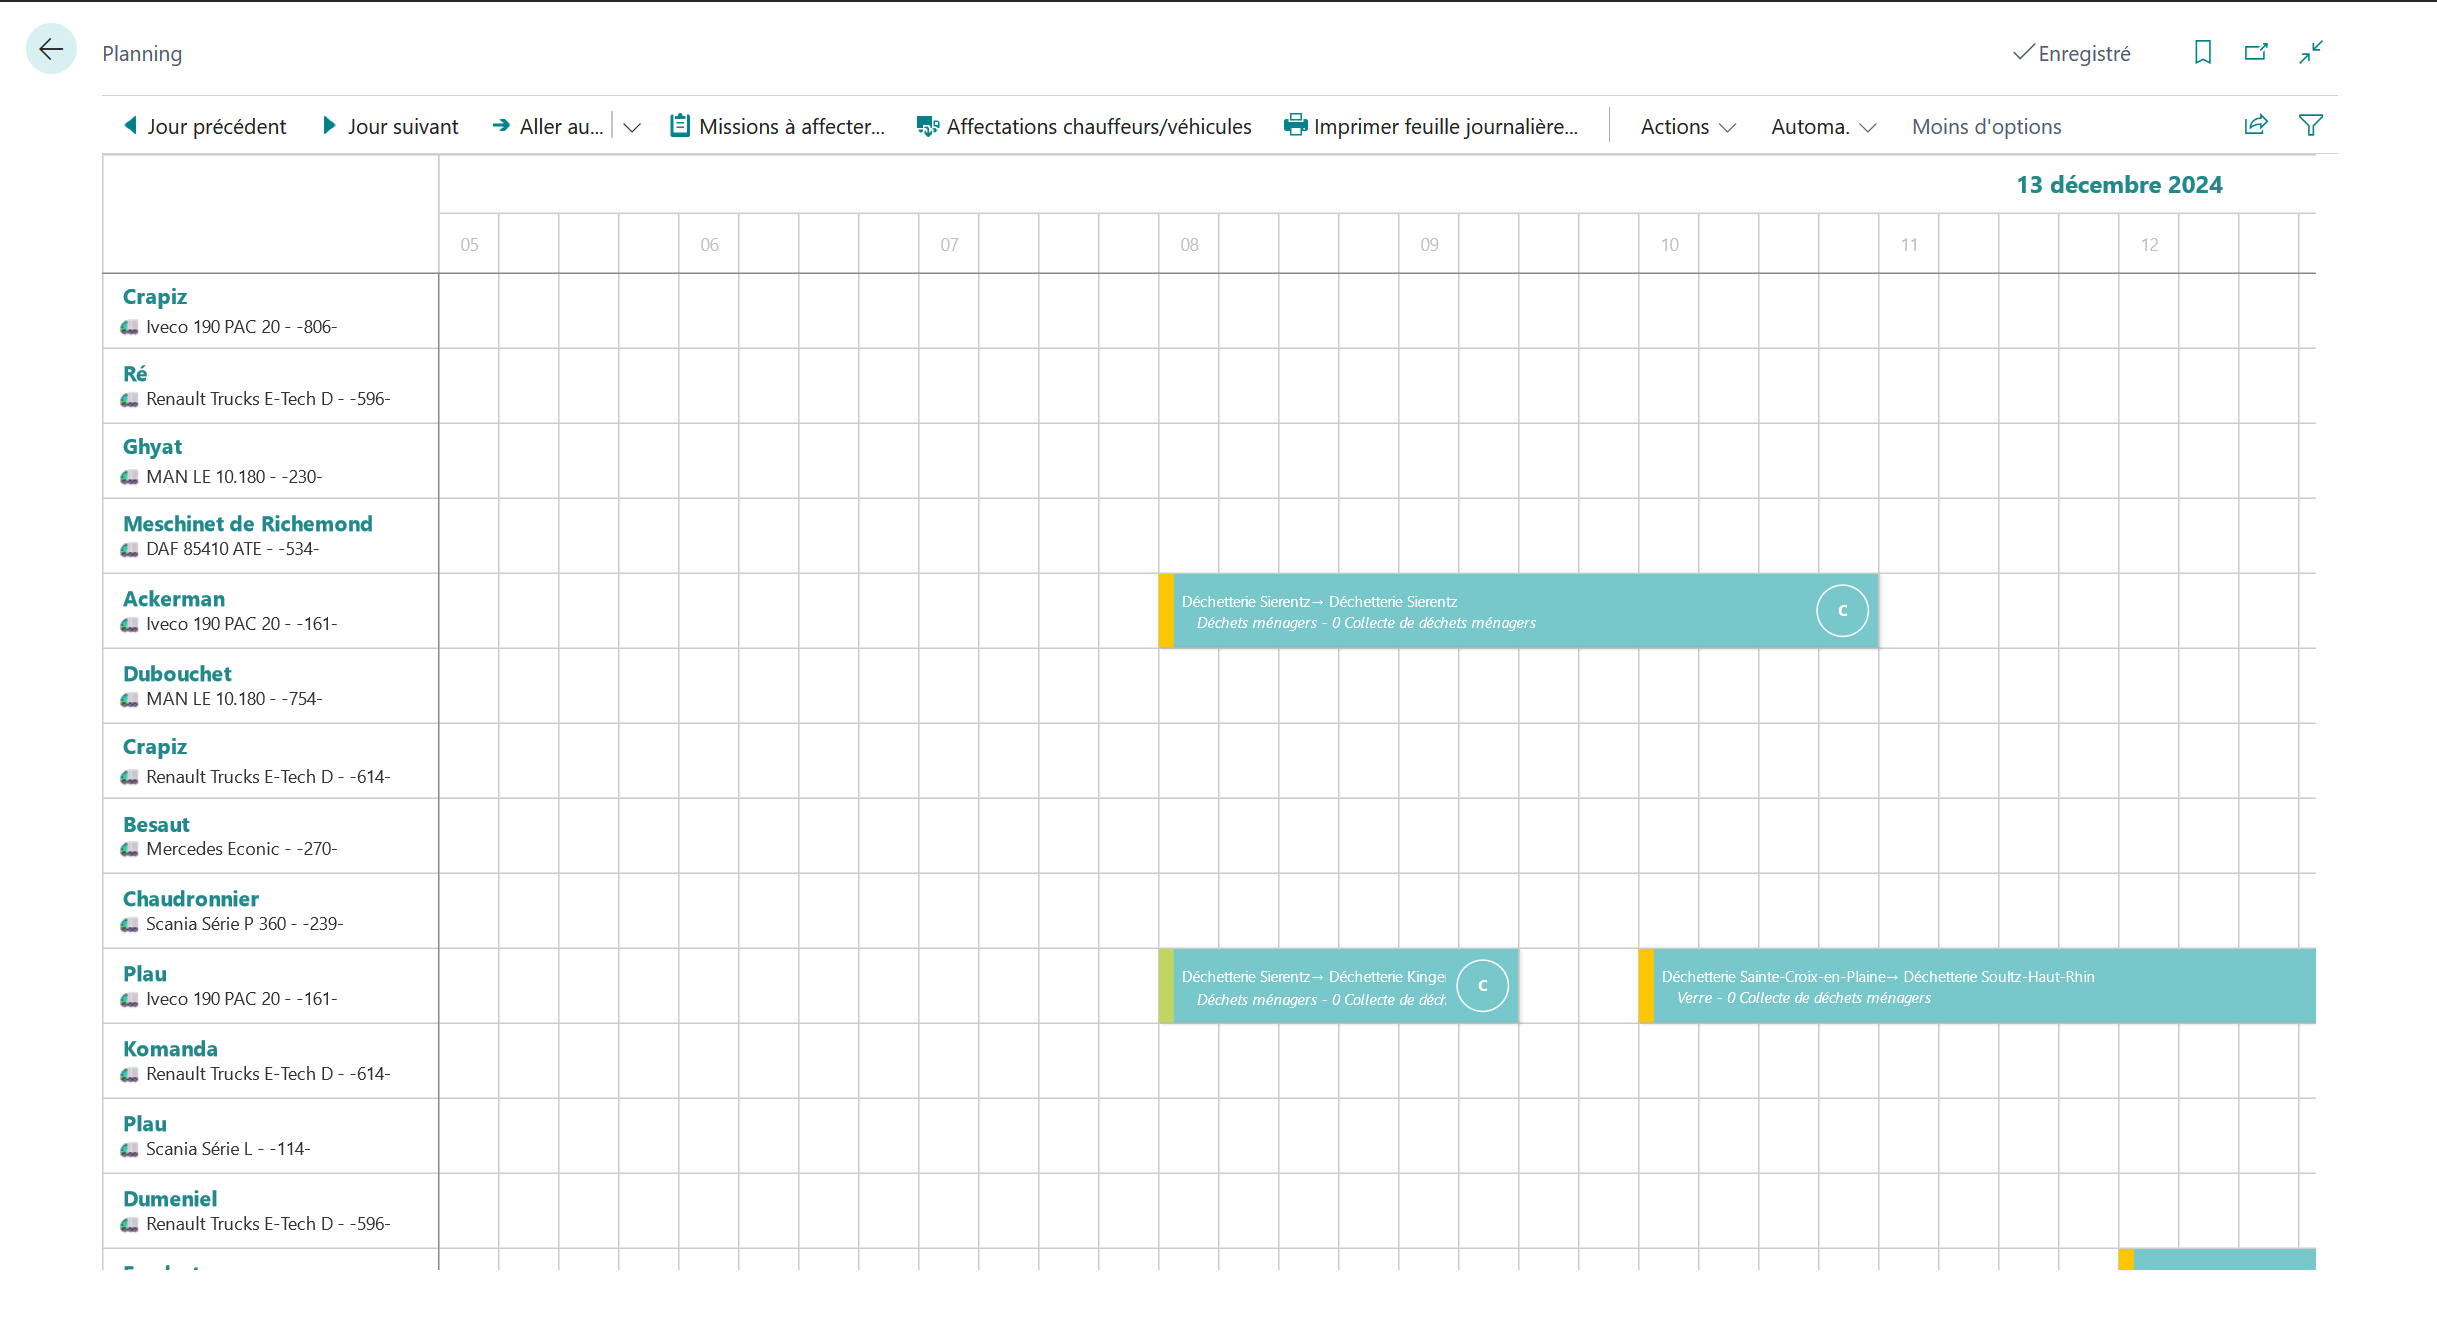Select Ackerman's Déchetterie Sierentz mission bar
Image resolution: width=2437 pixels, height=1327 pixels.
point(1518,611)
